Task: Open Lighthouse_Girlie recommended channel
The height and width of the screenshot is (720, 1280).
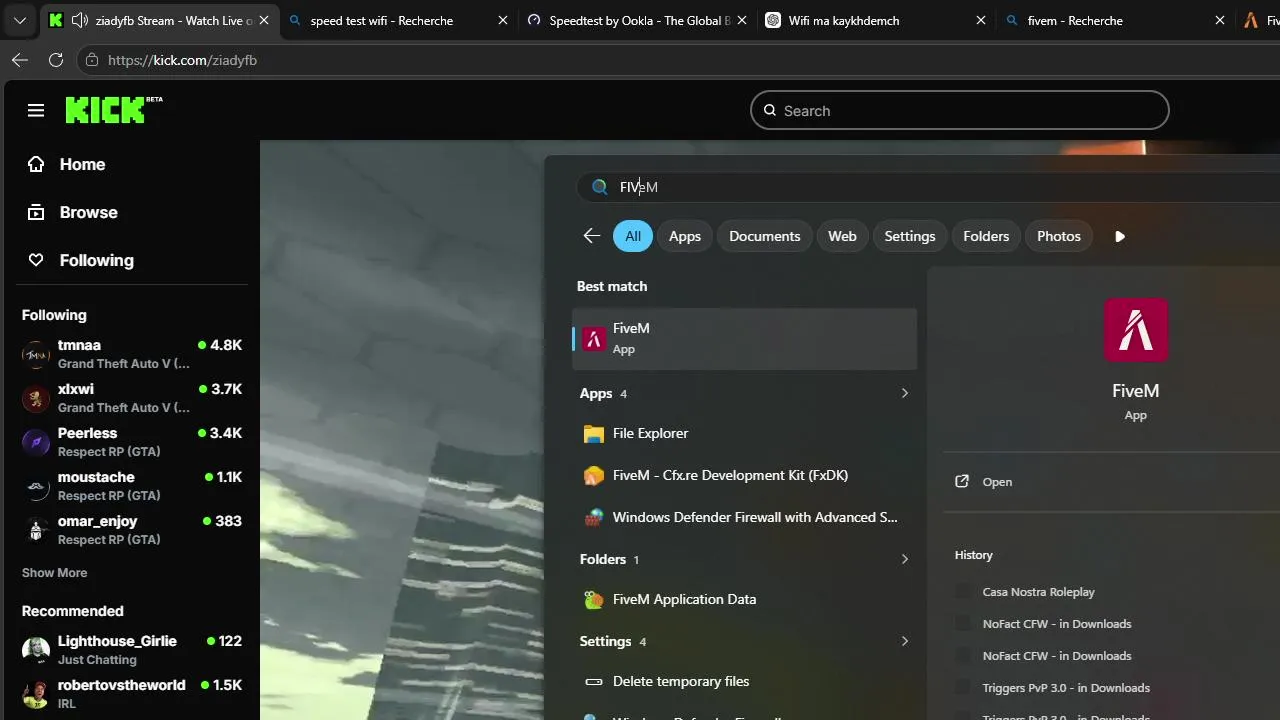Action: [x=132, y=650]
